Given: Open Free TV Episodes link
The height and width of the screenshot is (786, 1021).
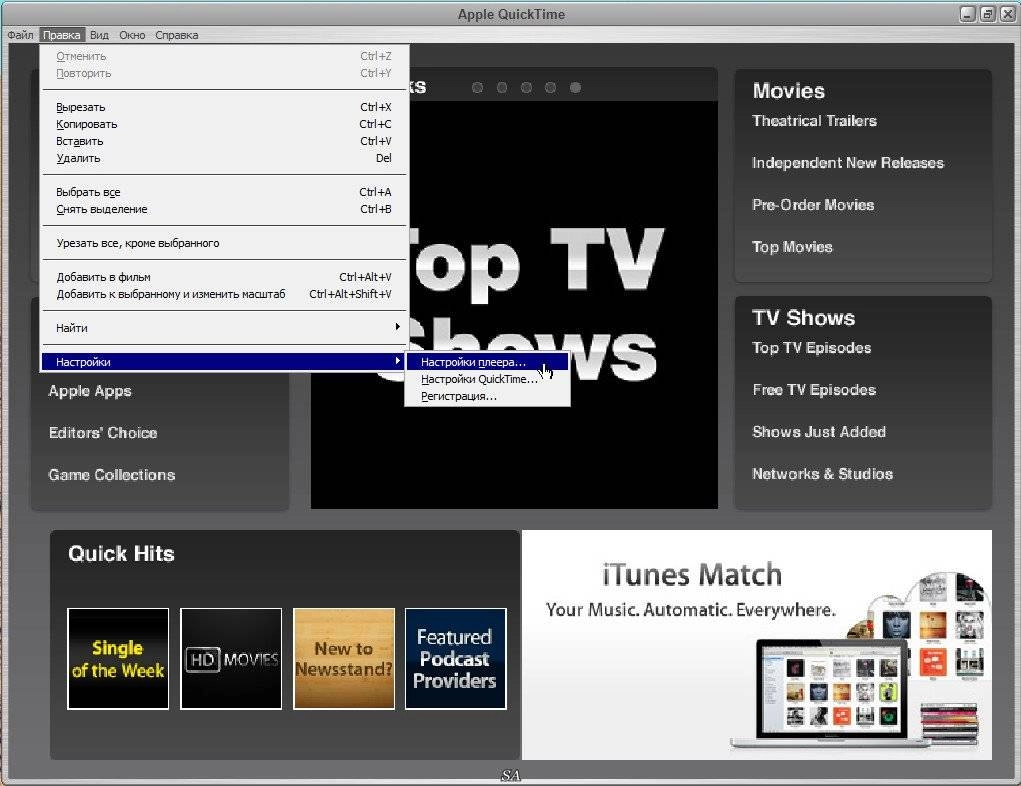Looking at the screenshot, I should point(814,389).
